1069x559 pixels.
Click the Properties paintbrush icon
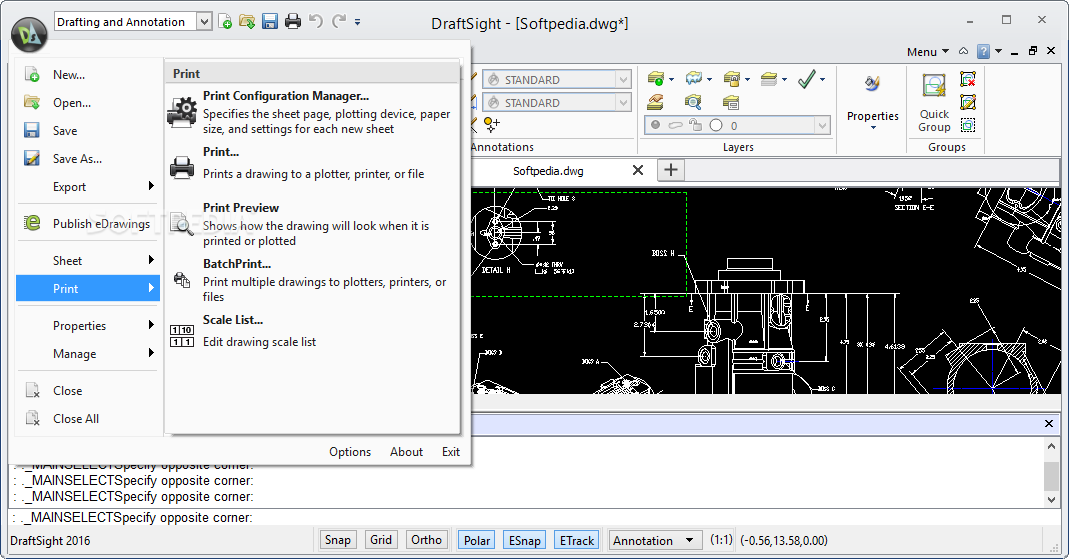873,84
